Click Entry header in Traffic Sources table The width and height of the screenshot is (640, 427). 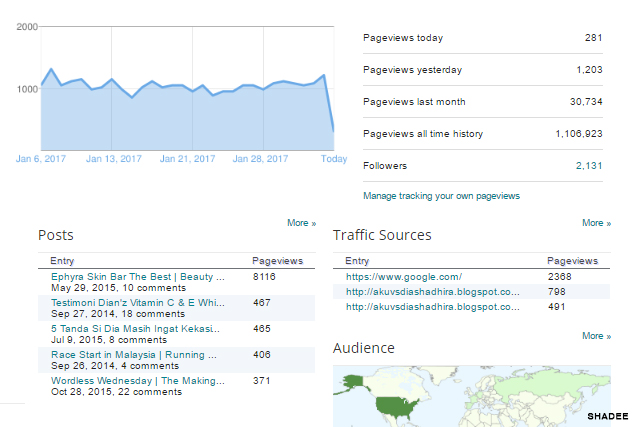click(x=357, y=261)
